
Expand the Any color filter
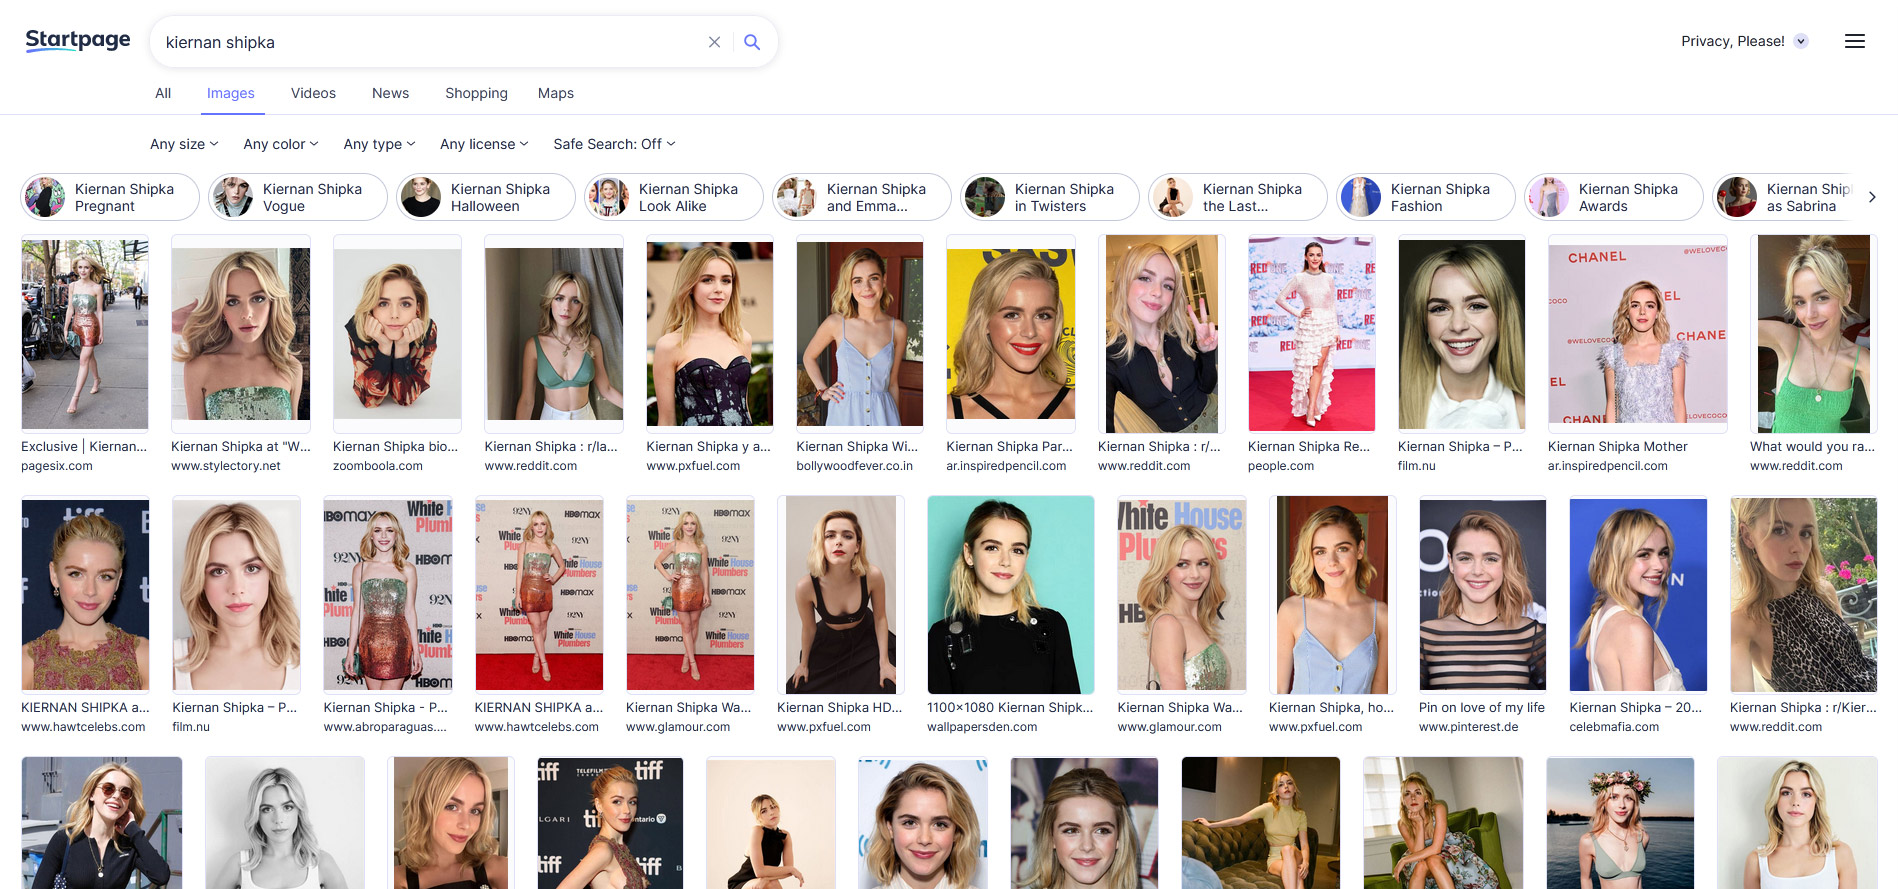coord(281,144)
